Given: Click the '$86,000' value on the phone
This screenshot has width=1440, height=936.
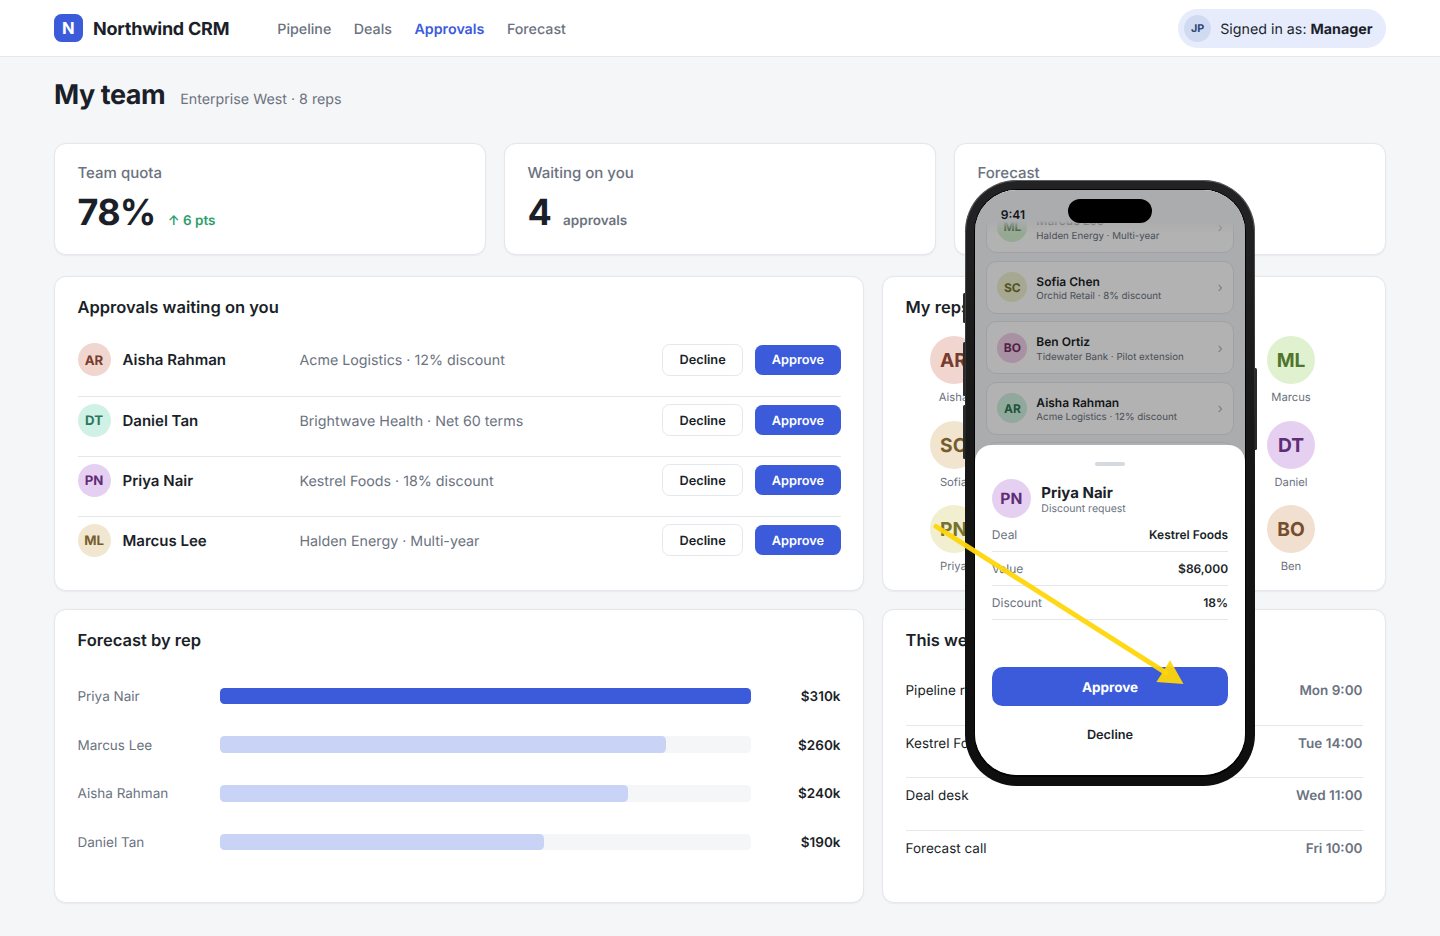Looking at the screenshot, I should [1203, 569].
